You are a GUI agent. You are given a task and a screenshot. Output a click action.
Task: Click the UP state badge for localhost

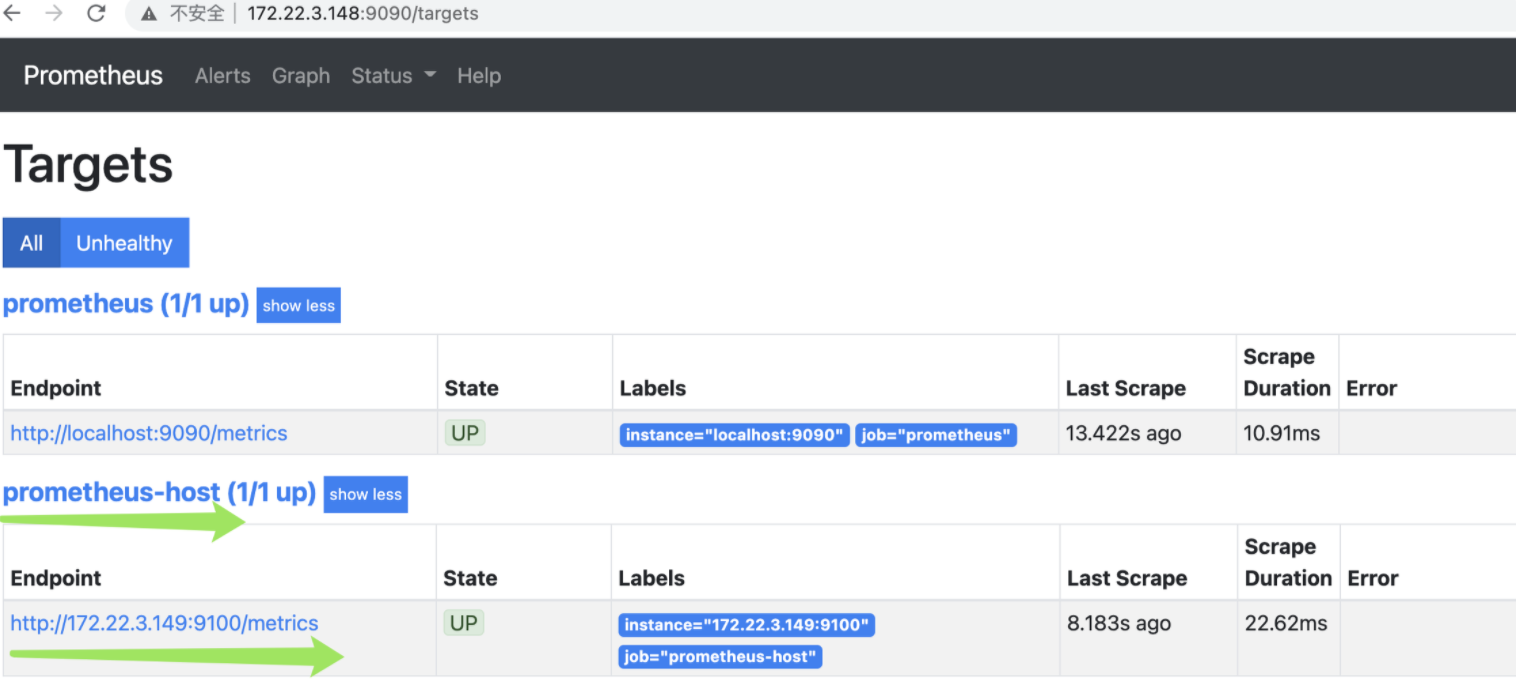pos(465,433)
